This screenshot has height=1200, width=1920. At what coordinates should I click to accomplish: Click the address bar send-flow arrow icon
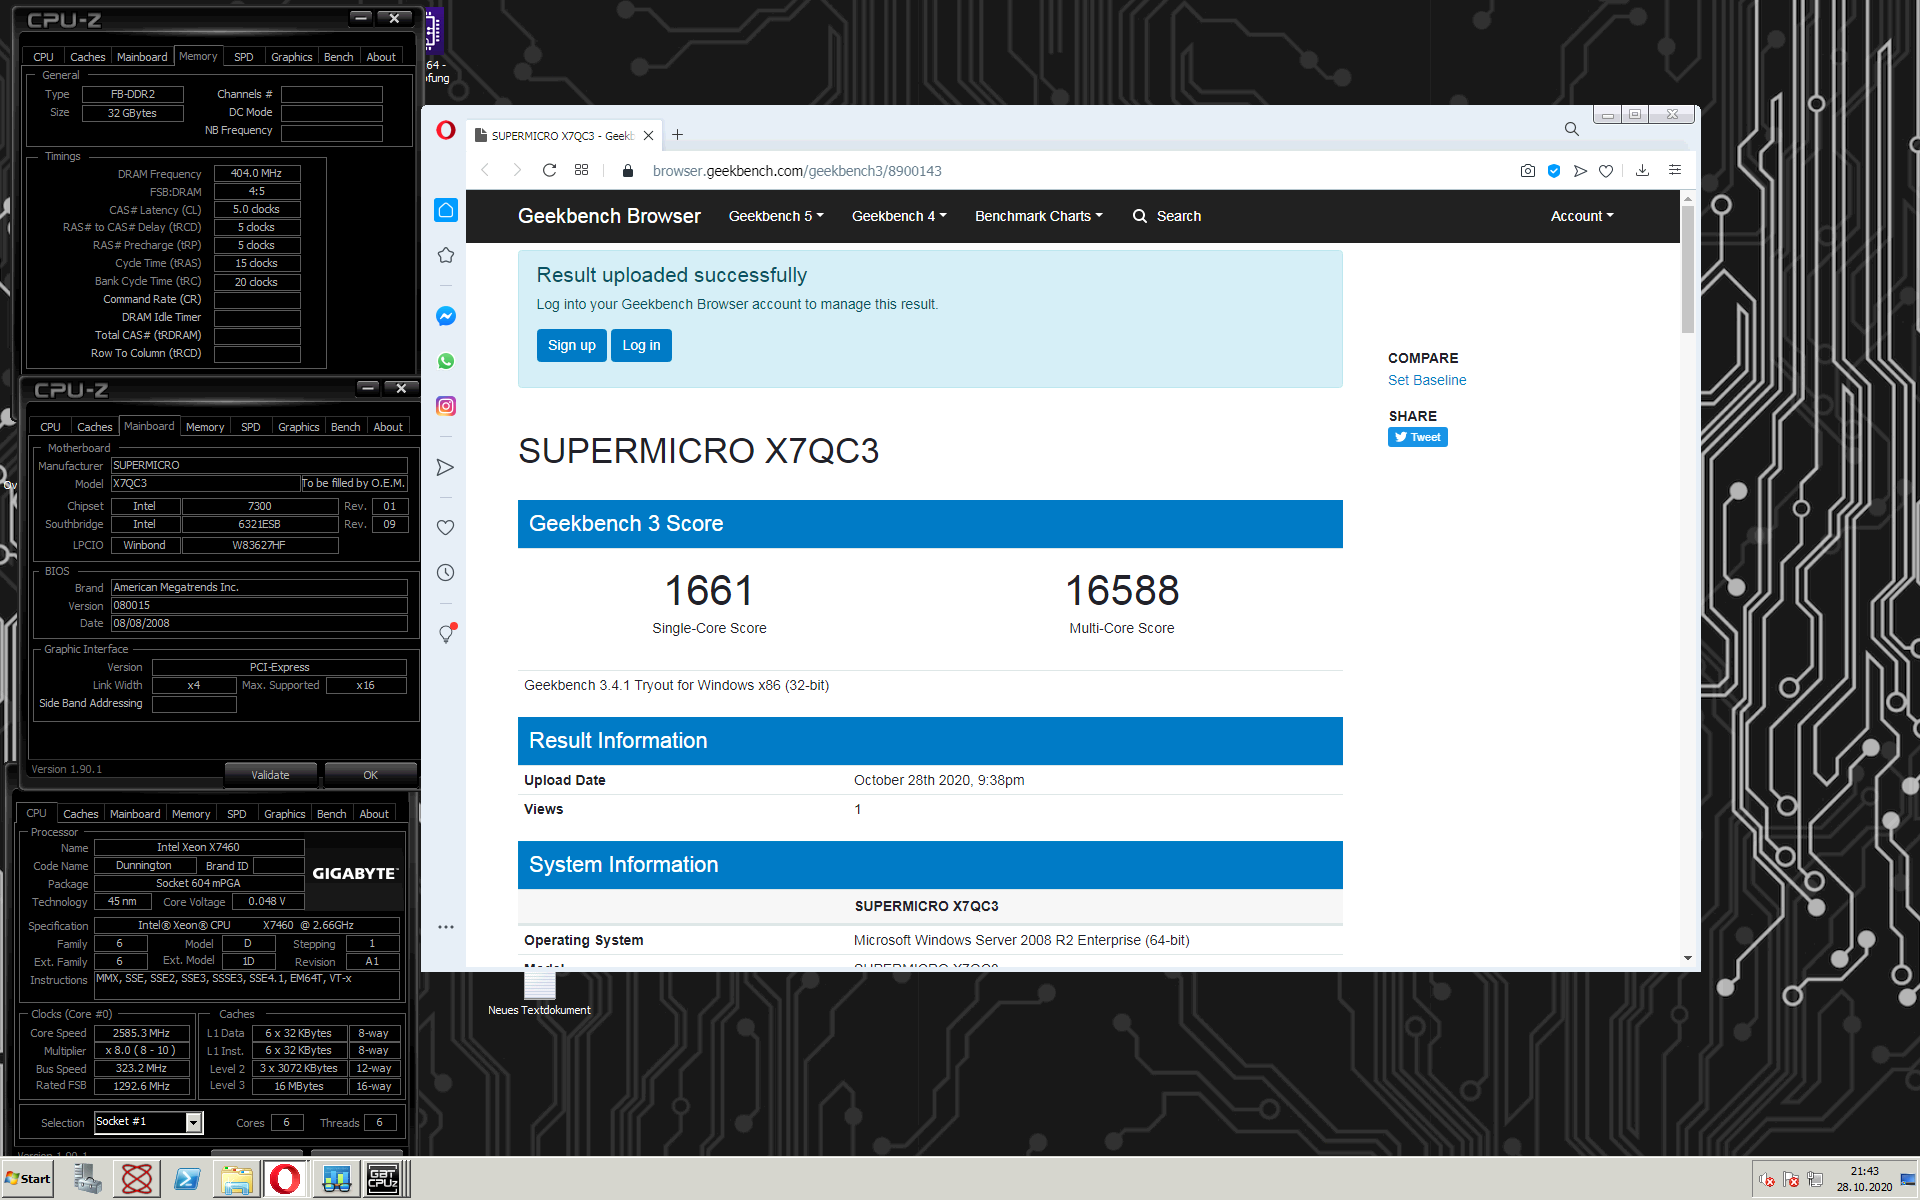click(1580, 171)
